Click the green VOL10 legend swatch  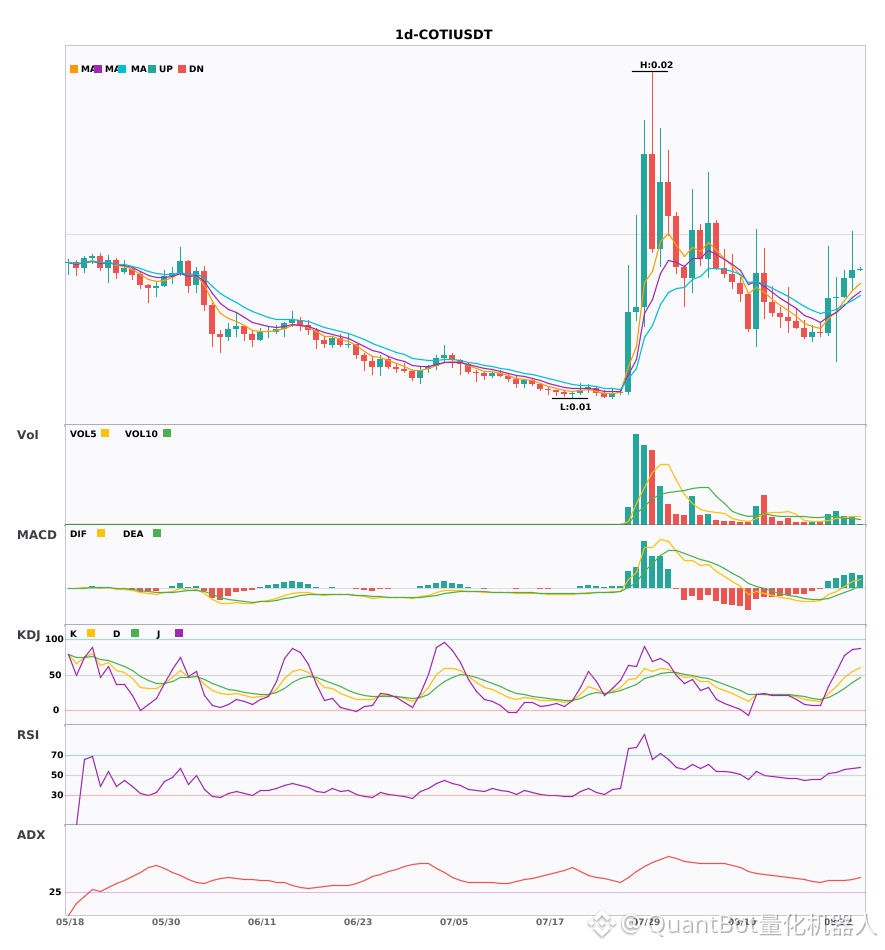pos(167,433)
